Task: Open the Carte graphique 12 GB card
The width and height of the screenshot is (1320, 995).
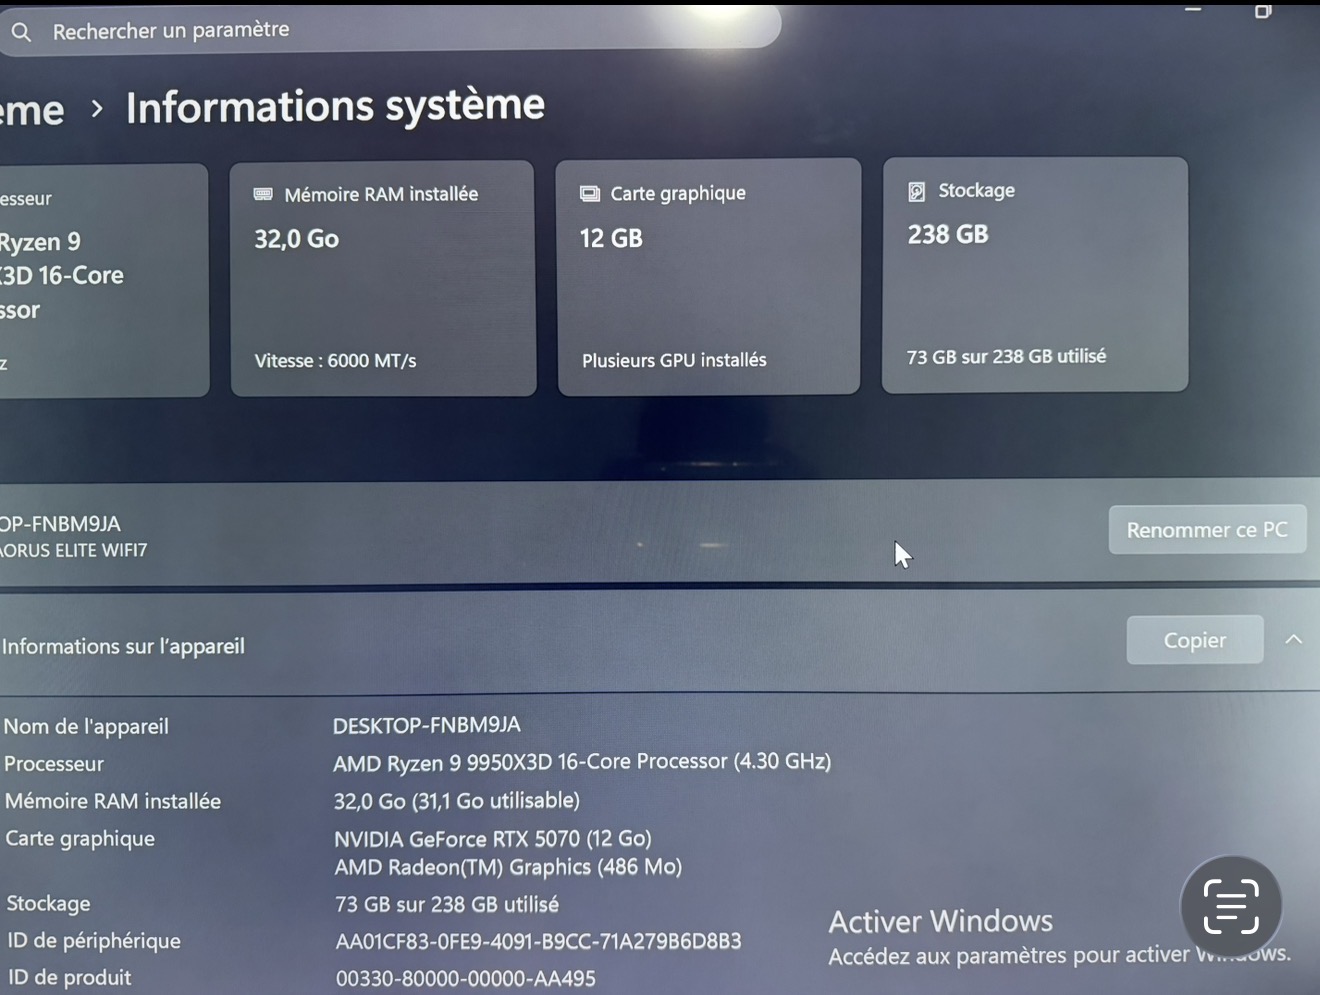Action: [708, 277]
